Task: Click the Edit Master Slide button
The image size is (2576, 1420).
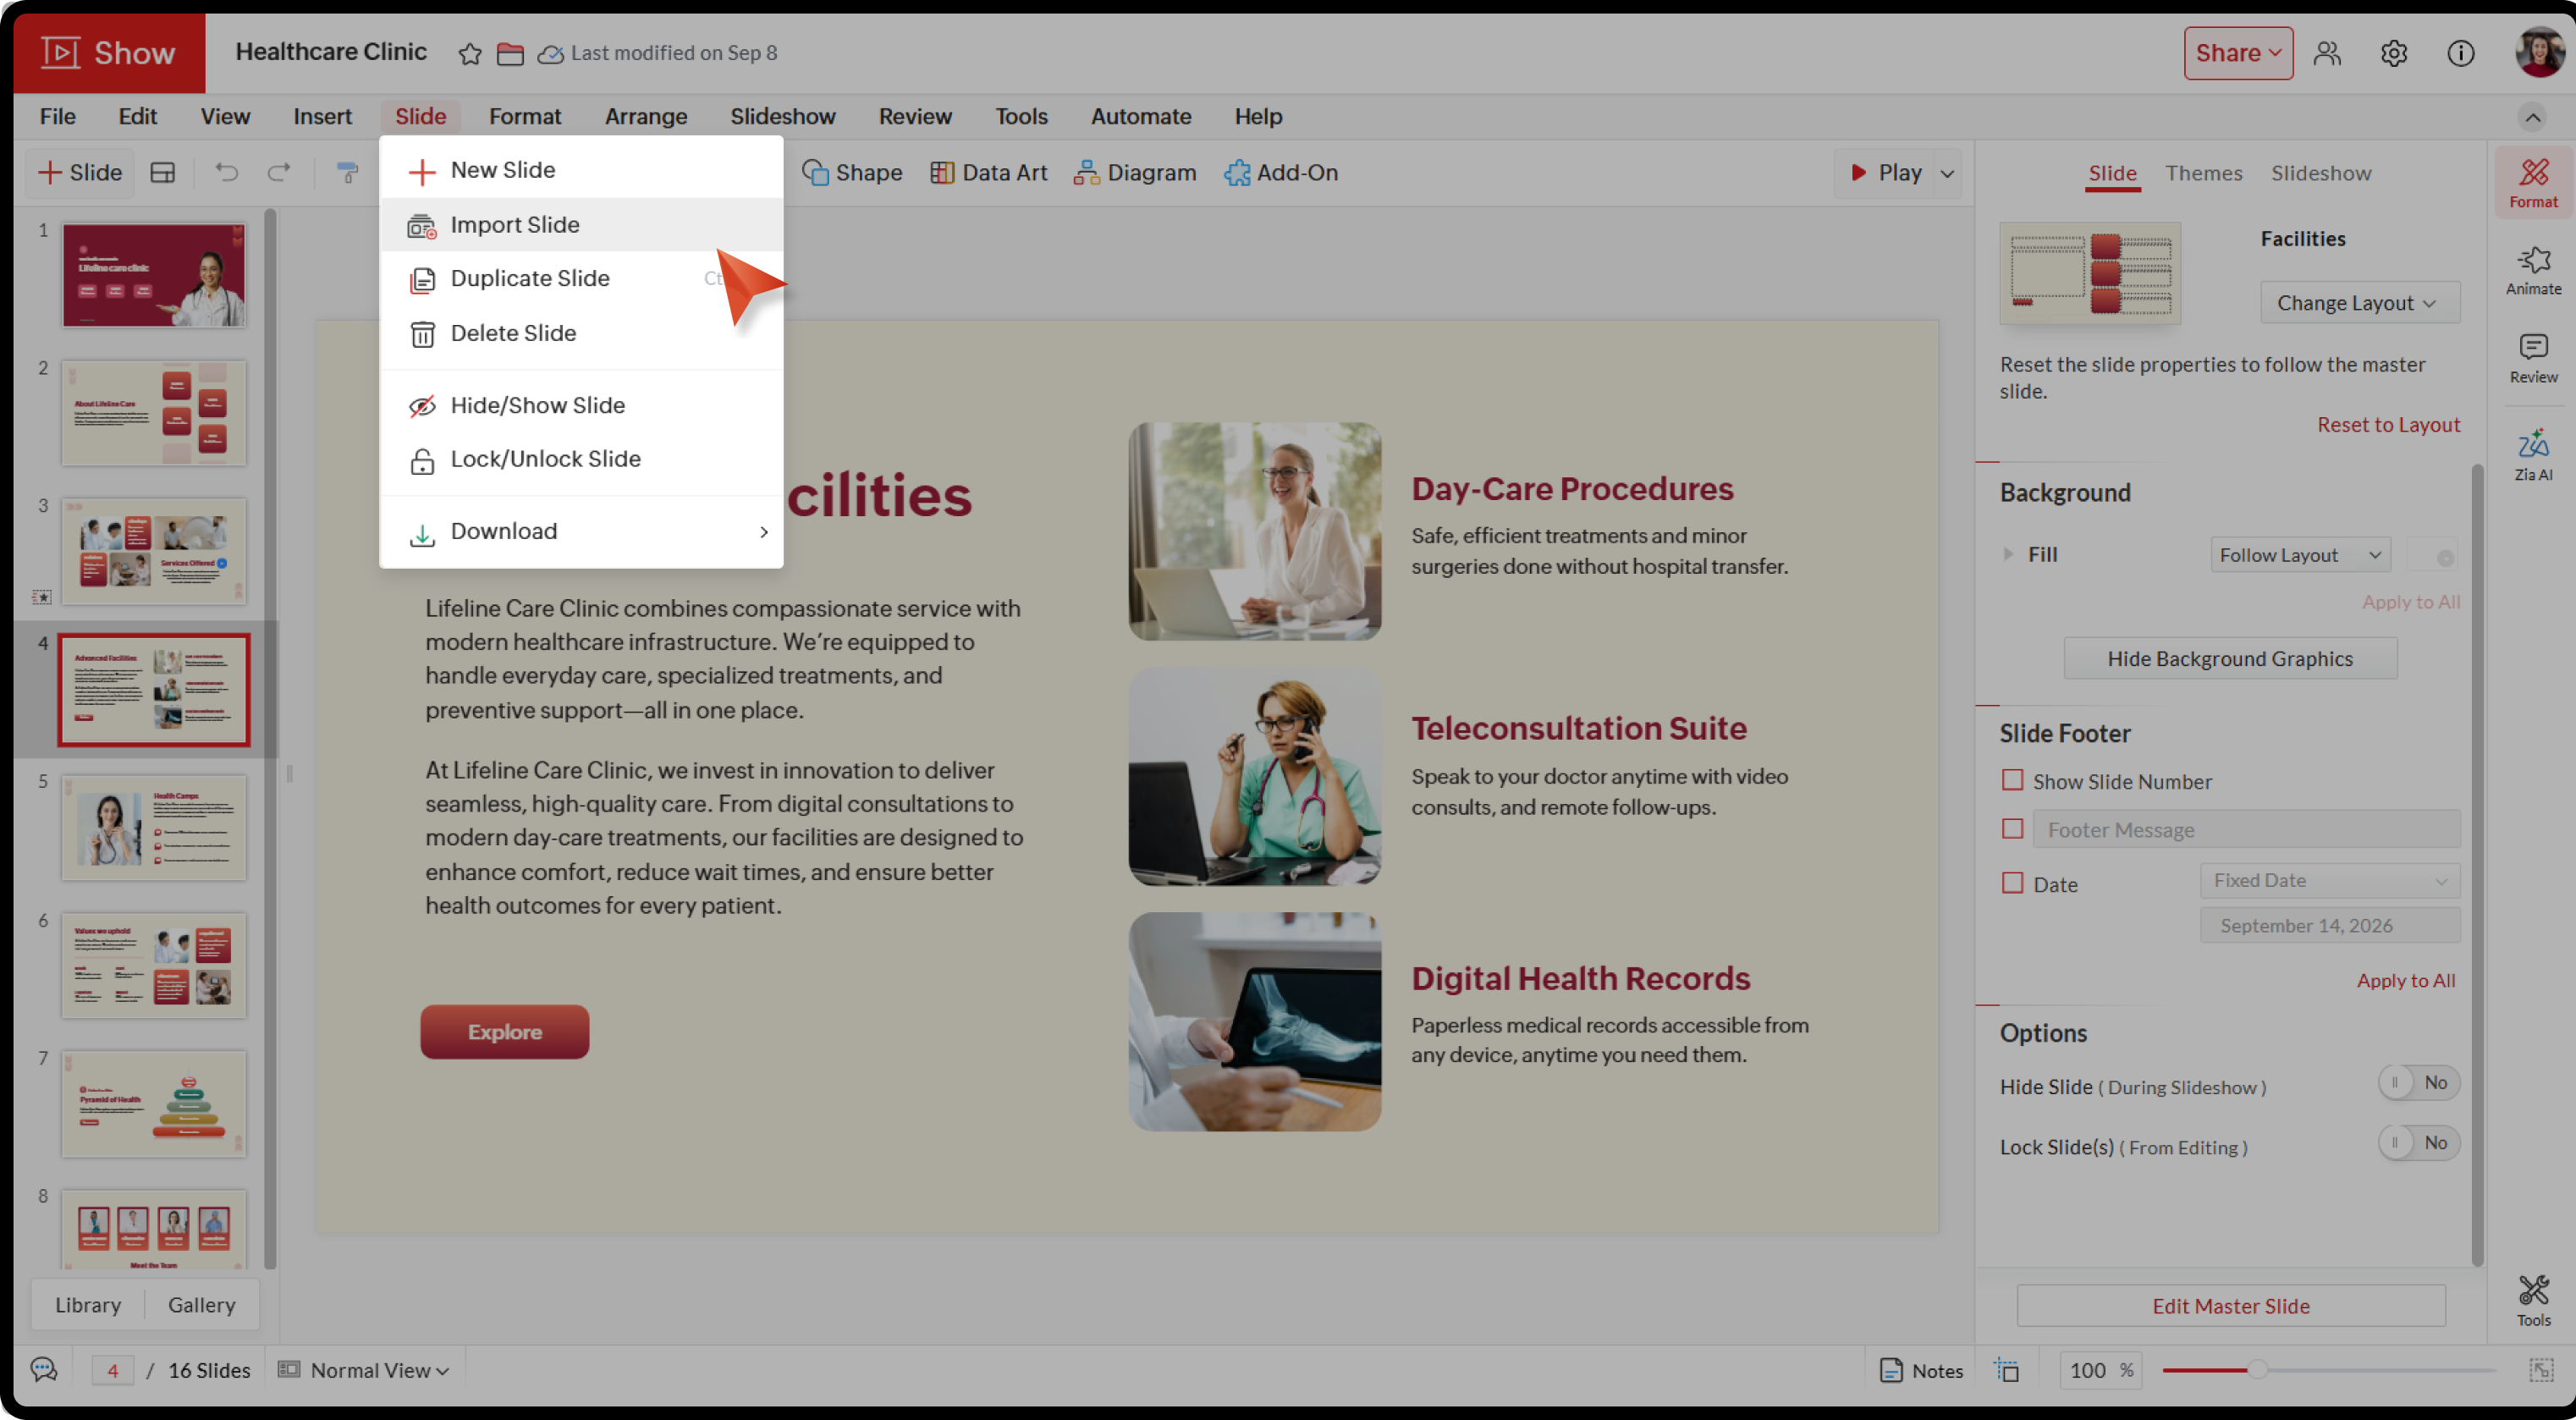Action: 2230,1306
